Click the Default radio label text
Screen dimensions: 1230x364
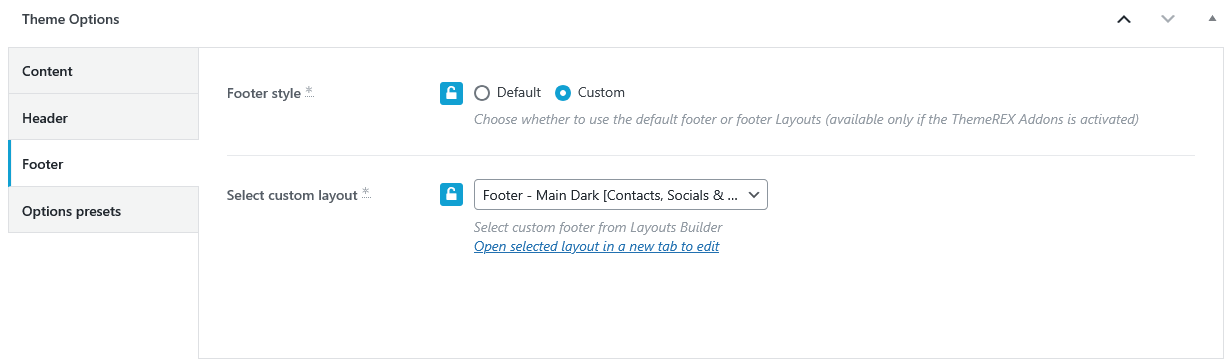coord(519,93)
